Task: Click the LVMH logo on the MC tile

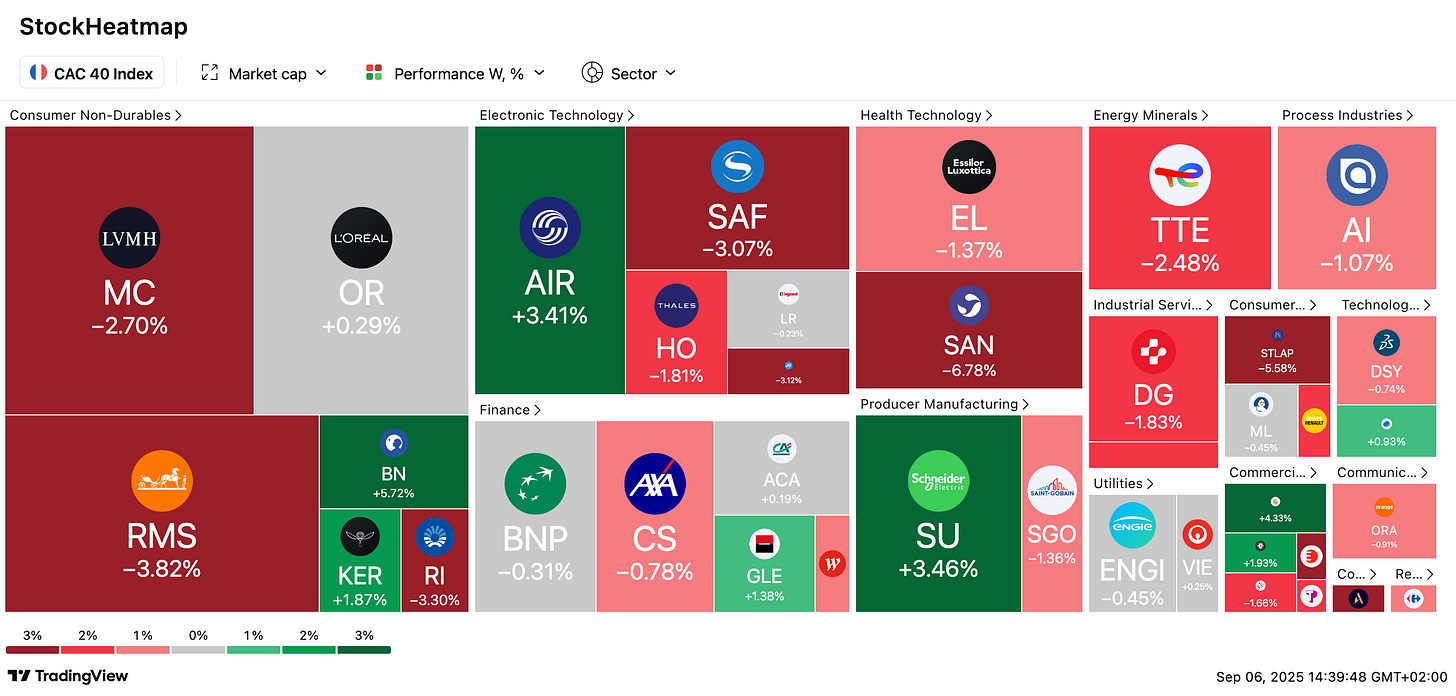Action: (x=130, y=238)
